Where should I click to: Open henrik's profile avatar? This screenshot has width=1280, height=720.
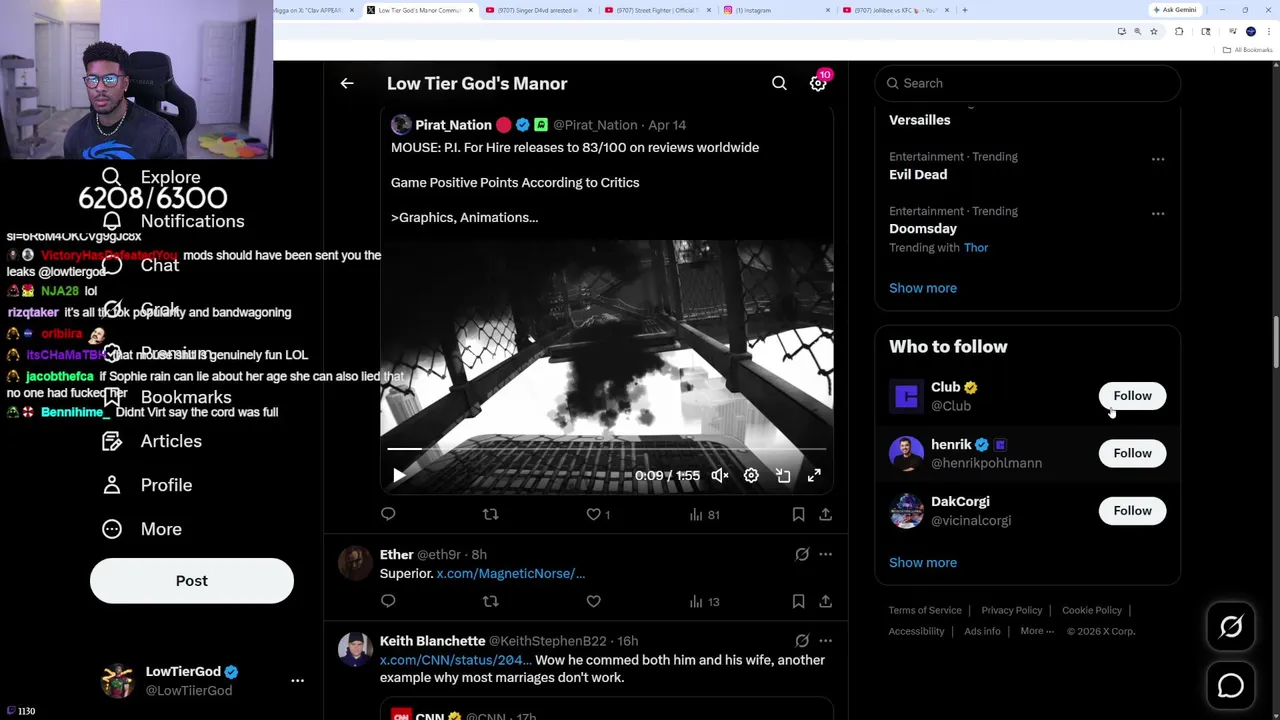[x=907, y=453]
